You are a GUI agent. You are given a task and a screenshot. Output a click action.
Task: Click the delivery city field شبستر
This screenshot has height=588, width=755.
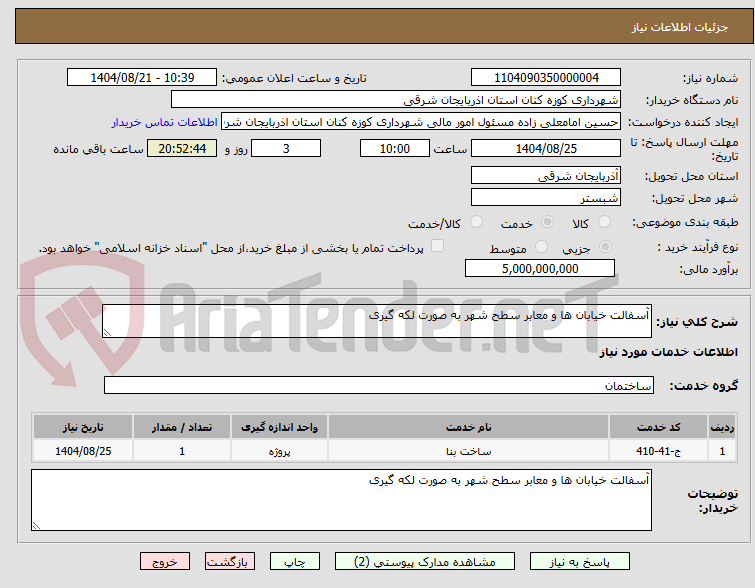coord(546,197)
